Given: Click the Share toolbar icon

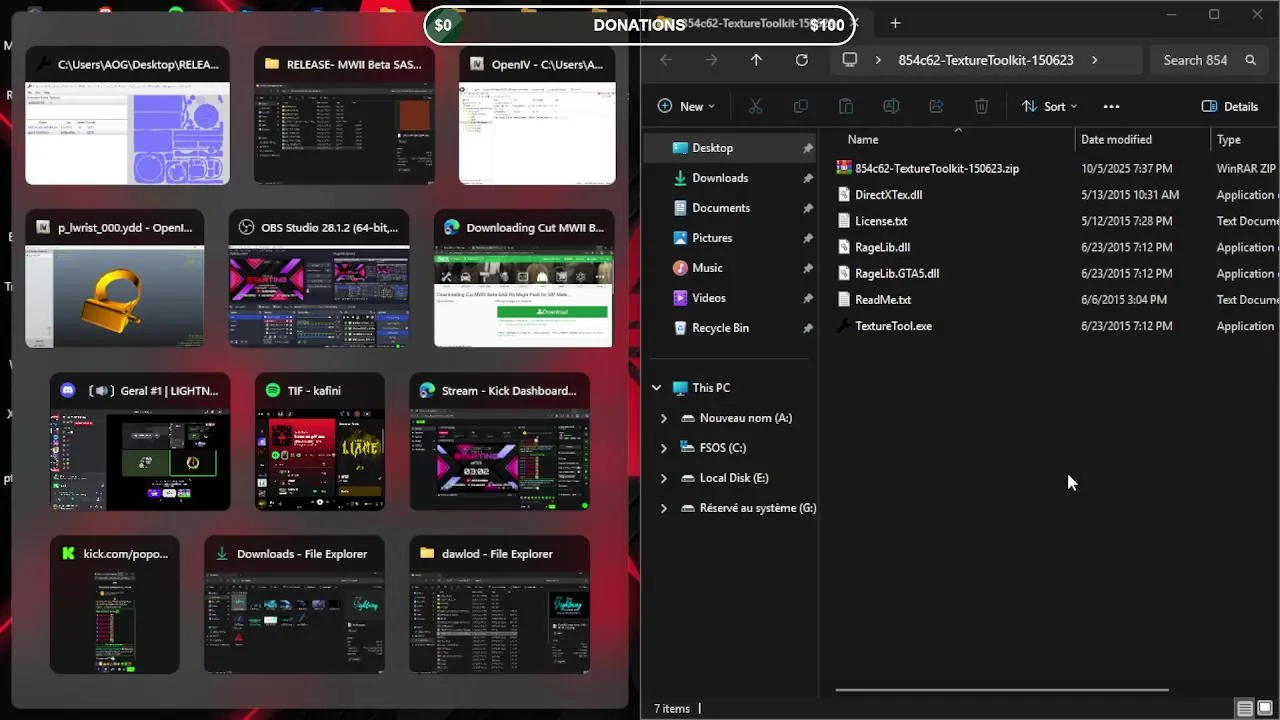Looking at the screenshot, I should tap(936, 106).
